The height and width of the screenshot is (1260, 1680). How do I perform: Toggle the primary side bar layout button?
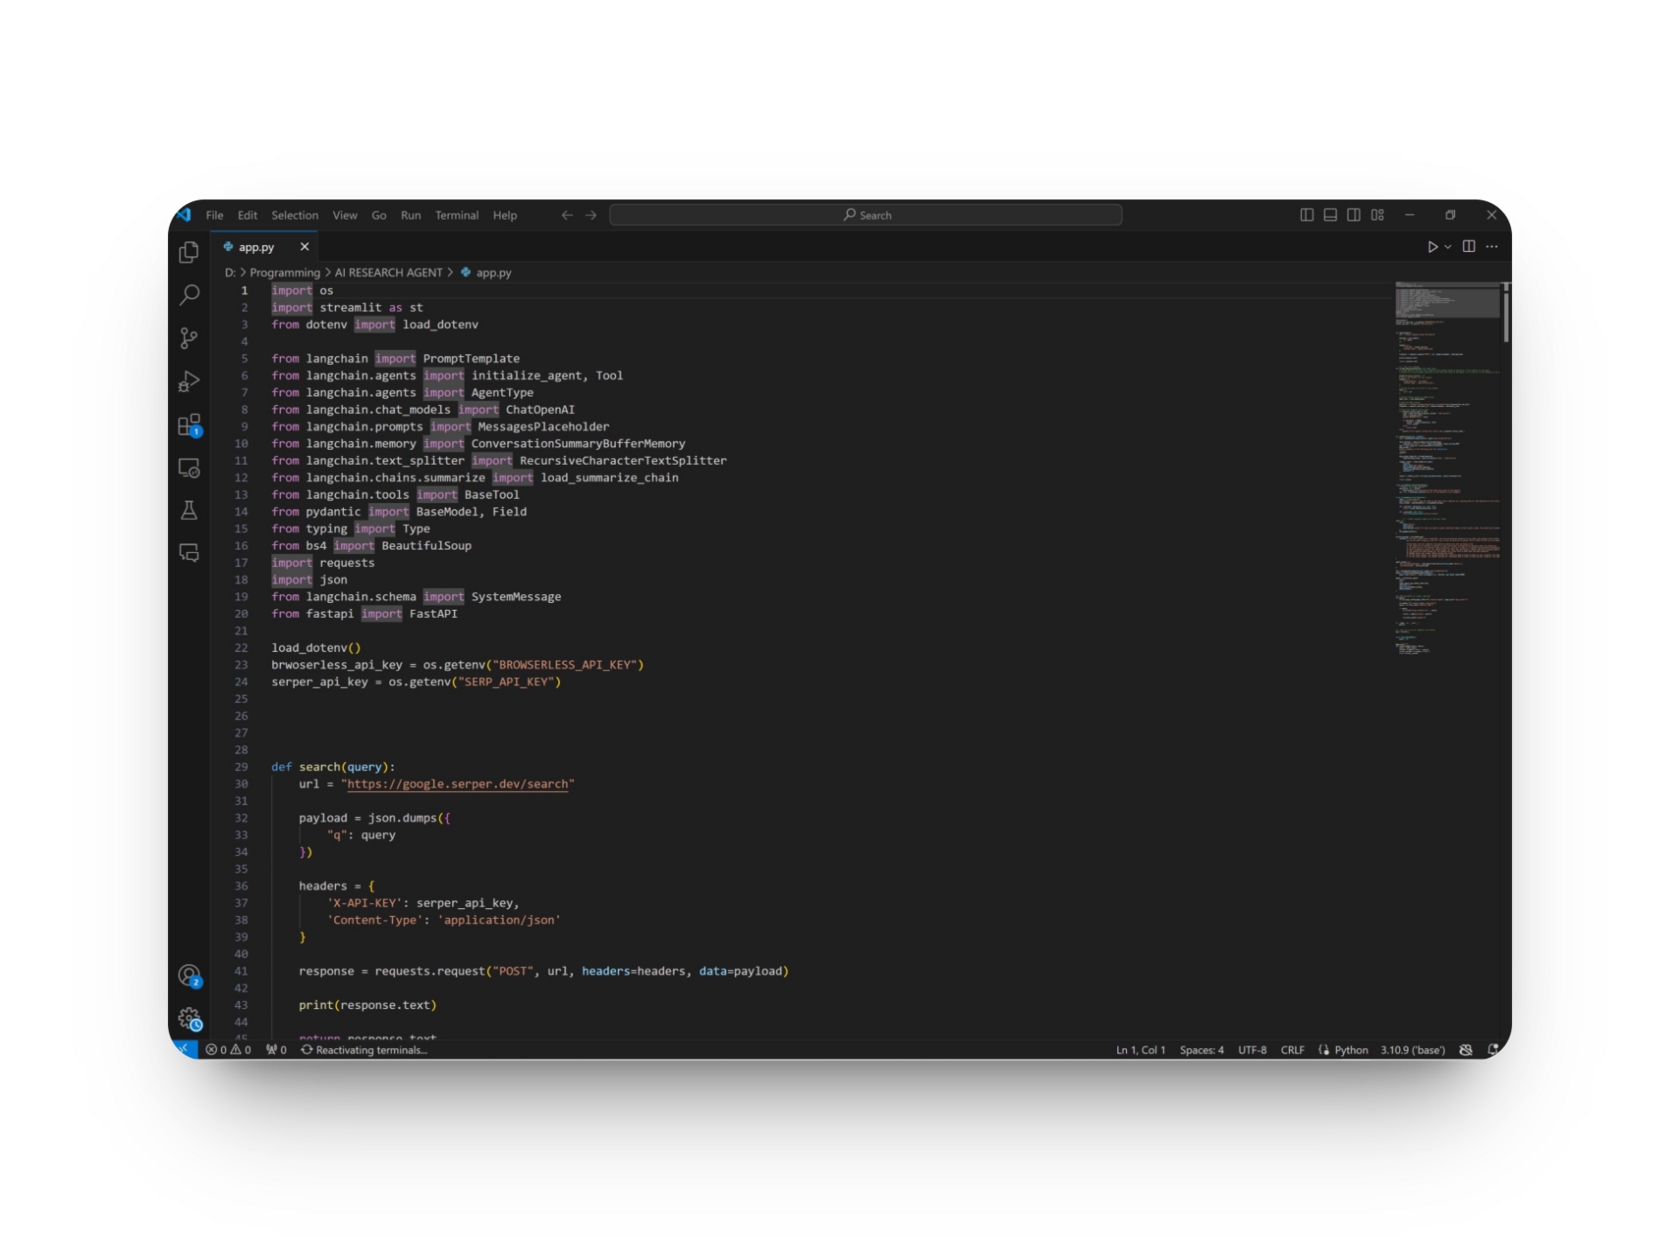click(1307, 215)
